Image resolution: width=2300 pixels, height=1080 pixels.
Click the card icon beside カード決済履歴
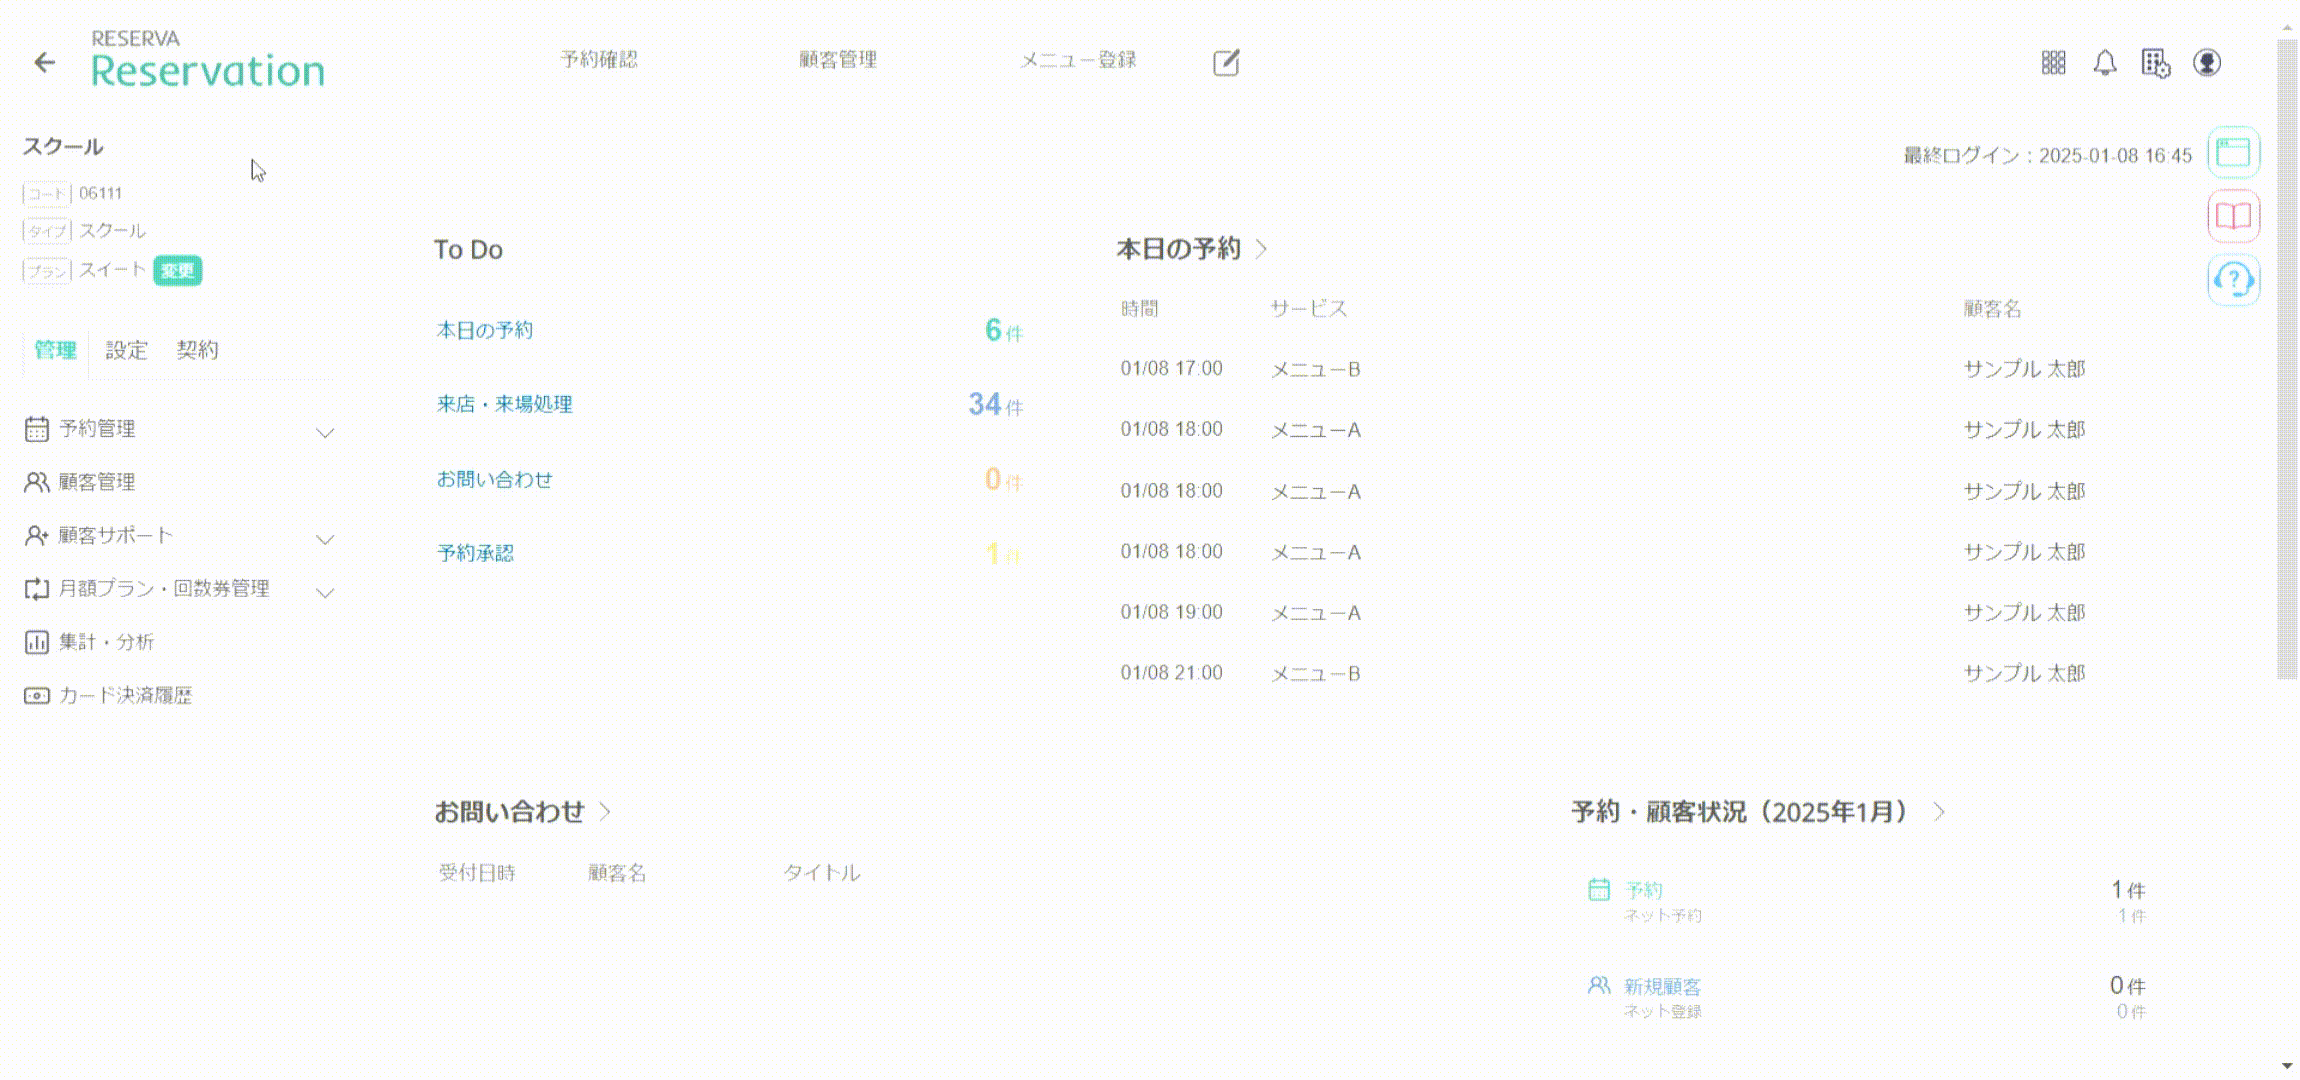pos(36,695)
